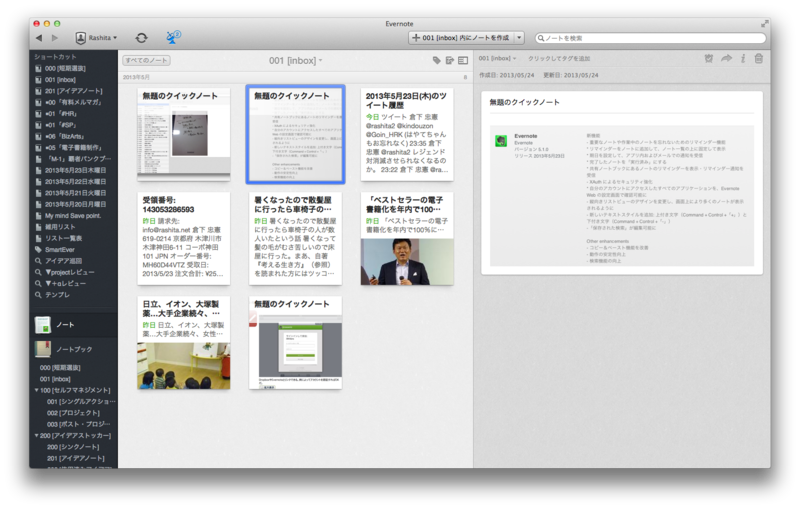Viewport: 800px width, 509px height.
Task: Open shortcut note 2013年5月23日木曜日
Action: click(75, 170)
